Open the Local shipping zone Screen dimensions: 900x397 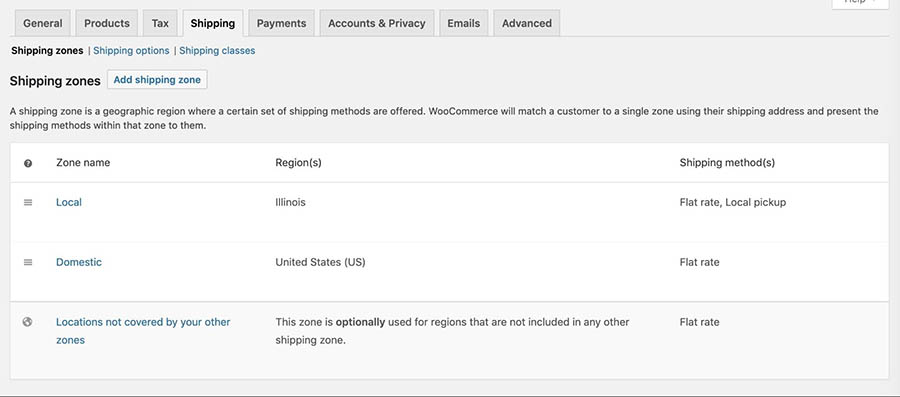coord(69,202)
